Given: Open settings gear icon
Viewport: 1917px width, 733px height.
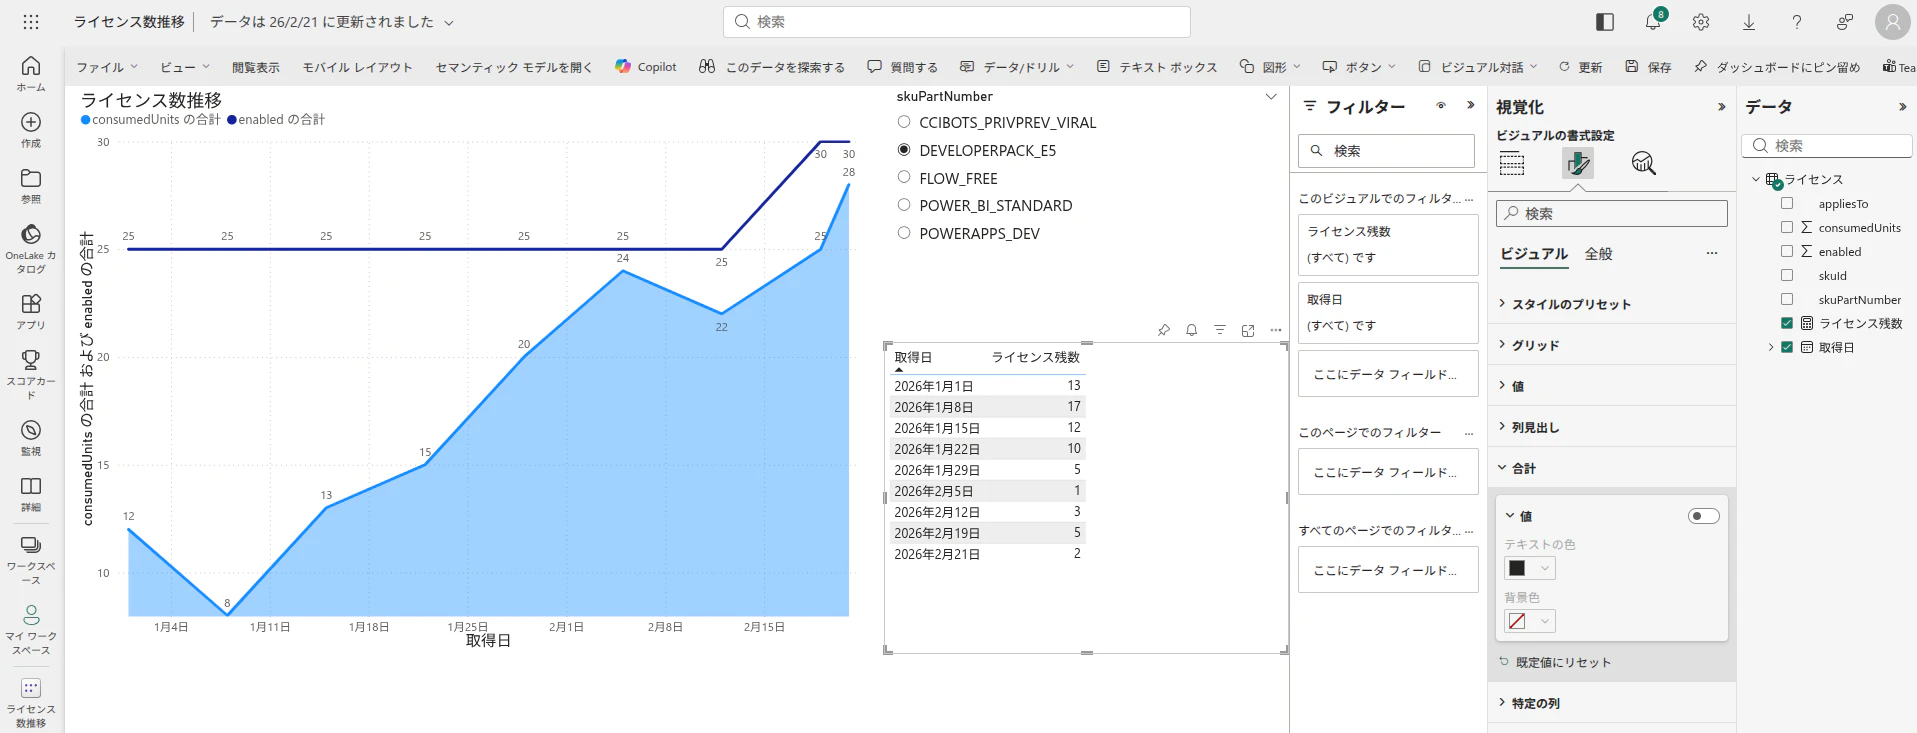Looking at the screenshot, I should pos(1700,22).
